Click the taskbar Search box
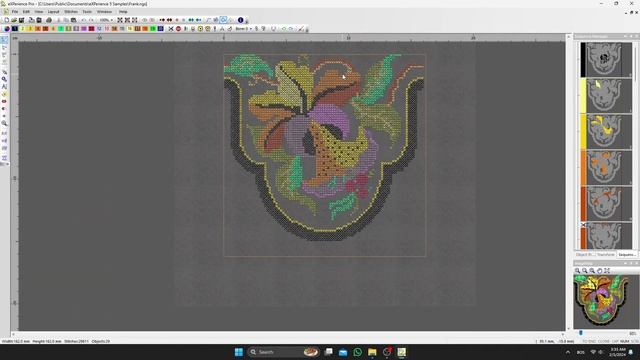This screenshot has height=360, width=640. [283, 352]
